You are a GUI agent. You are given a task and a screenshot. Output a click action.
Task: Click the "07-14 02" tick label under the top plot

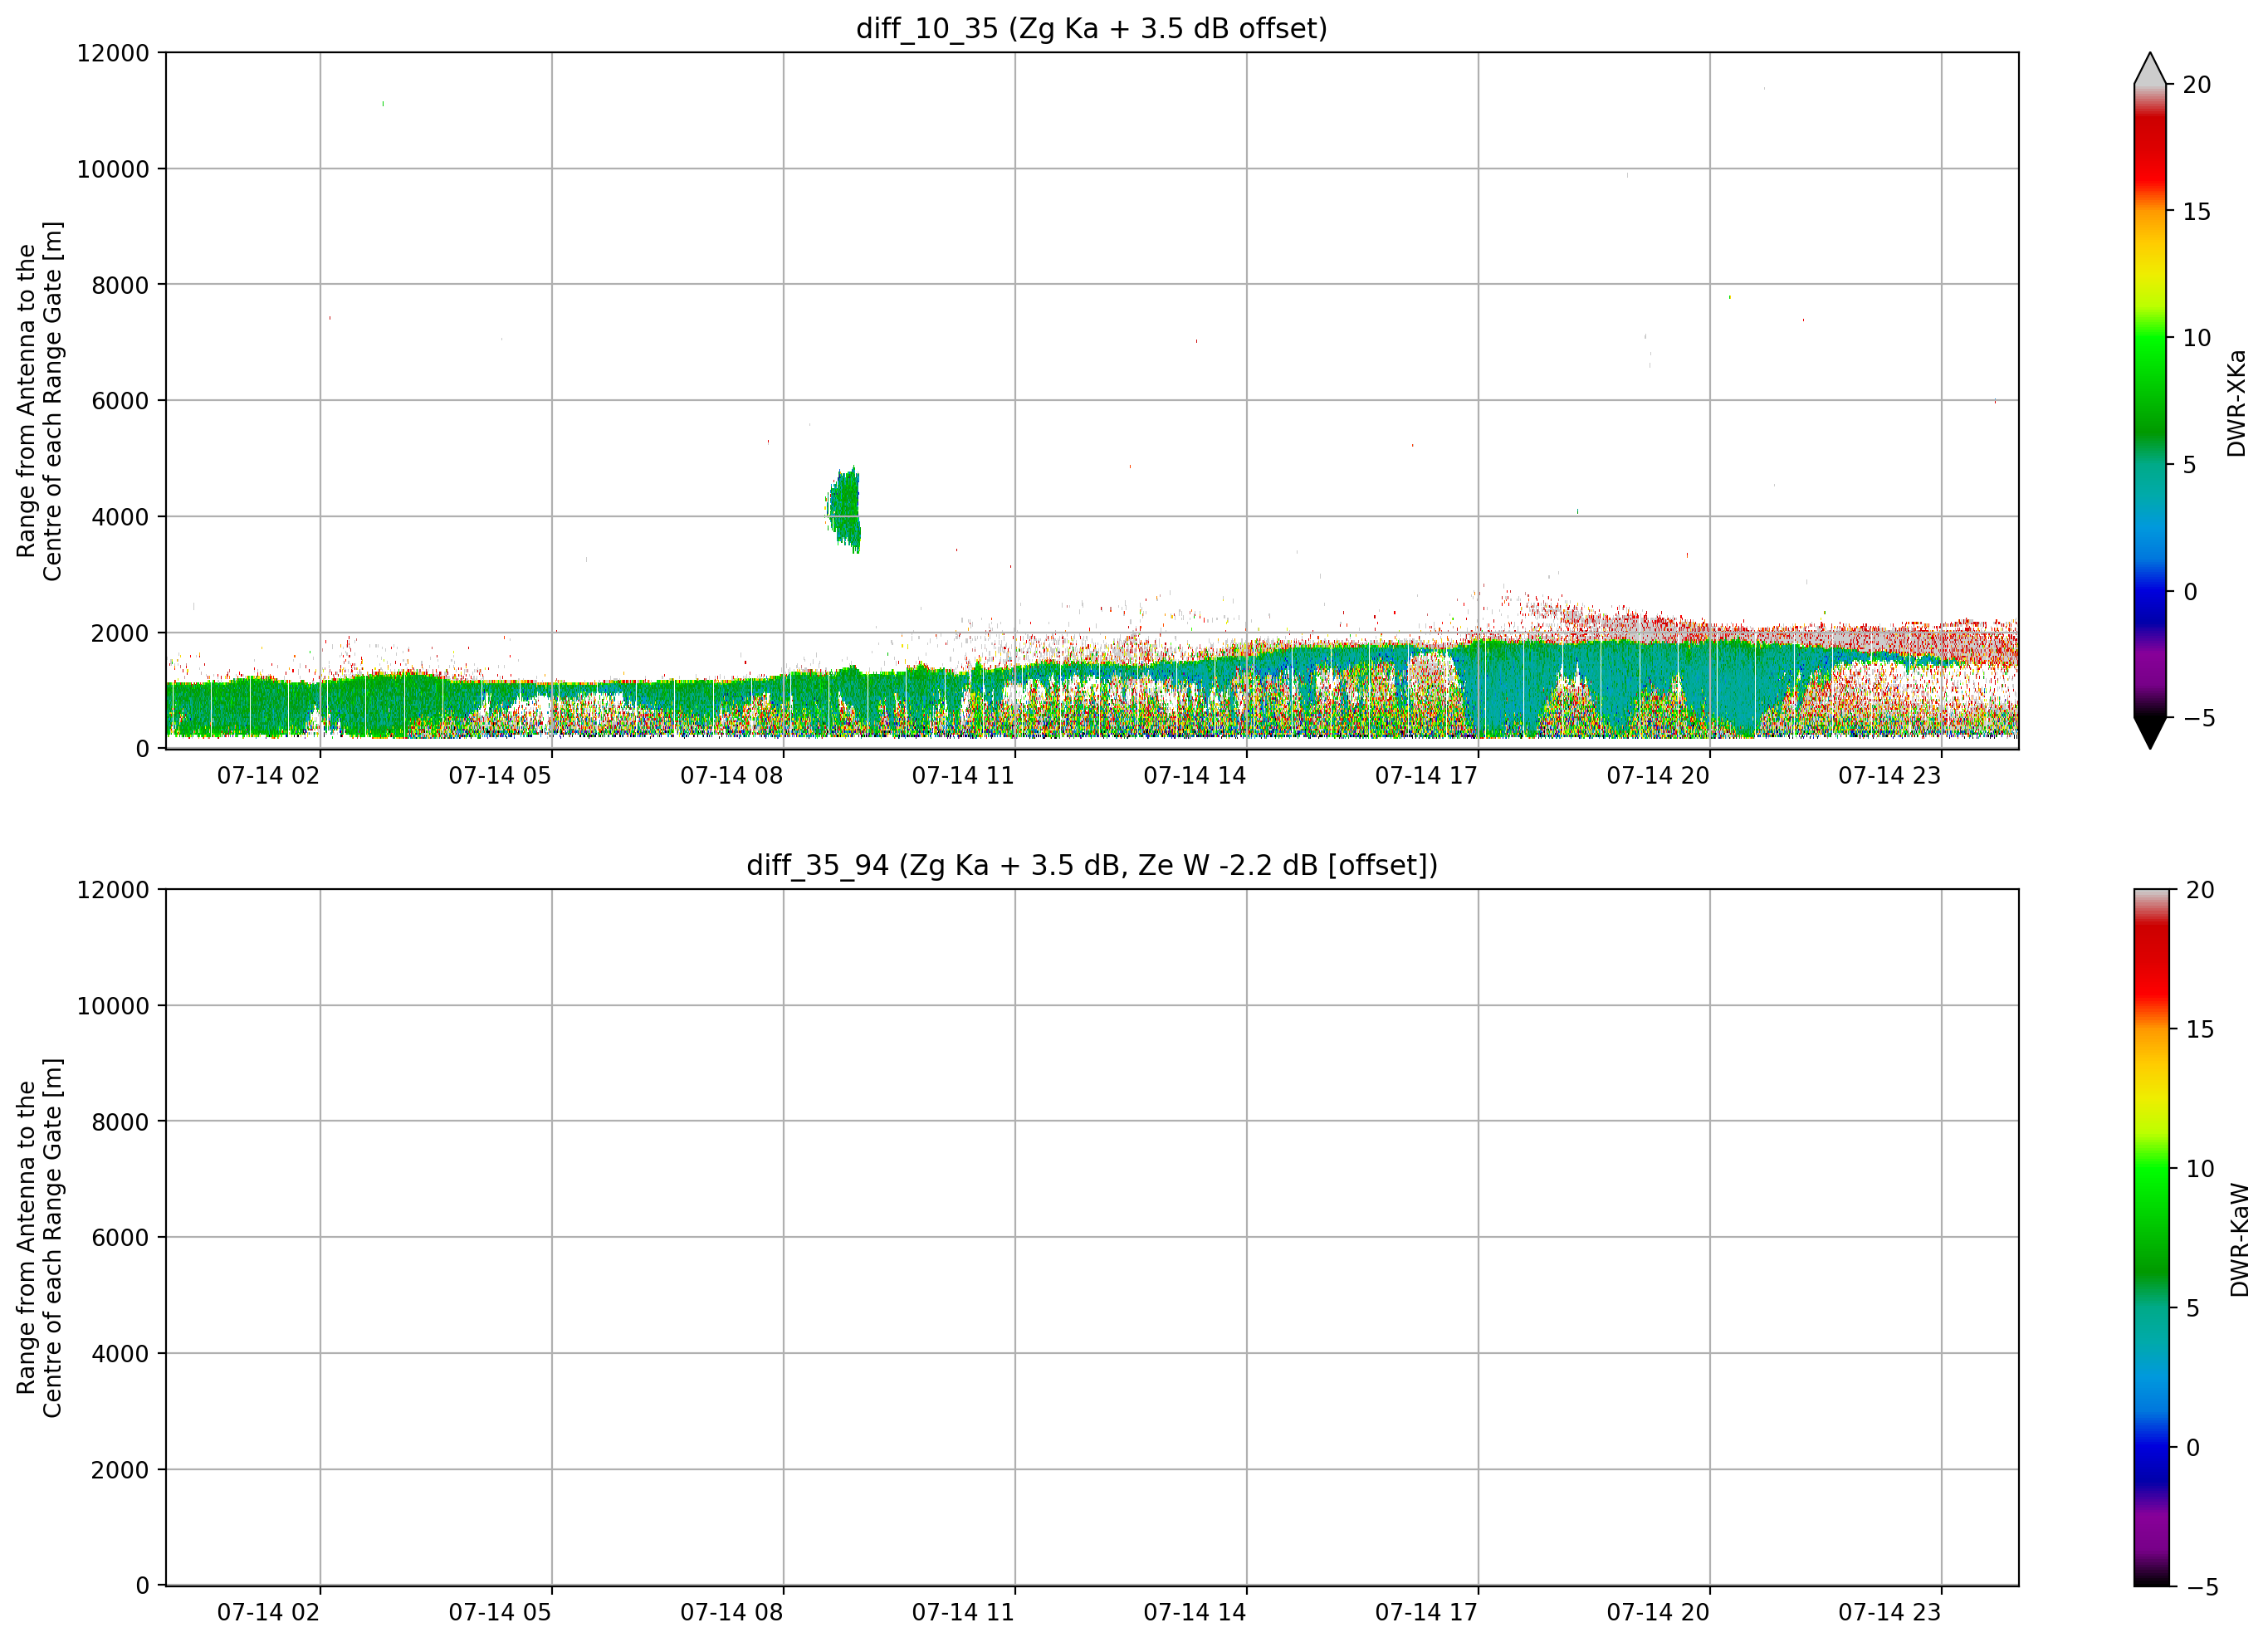click(268, 775)
